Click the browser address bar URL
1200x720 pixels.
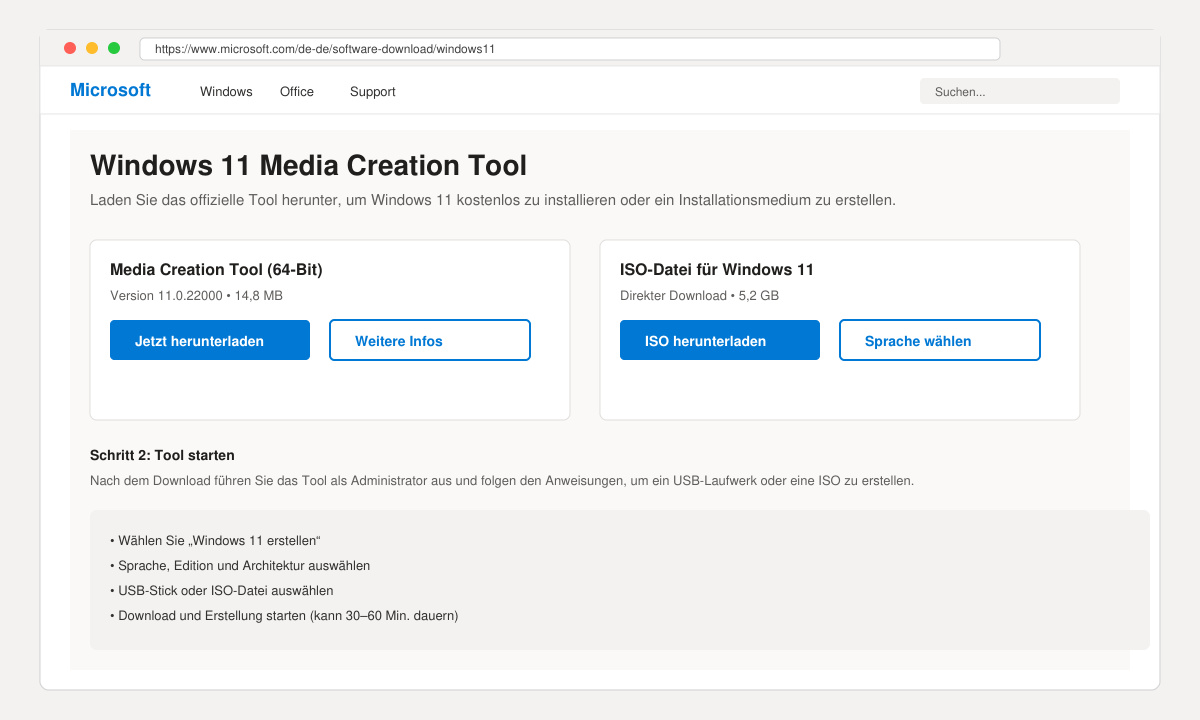click(x=570, y=49)
